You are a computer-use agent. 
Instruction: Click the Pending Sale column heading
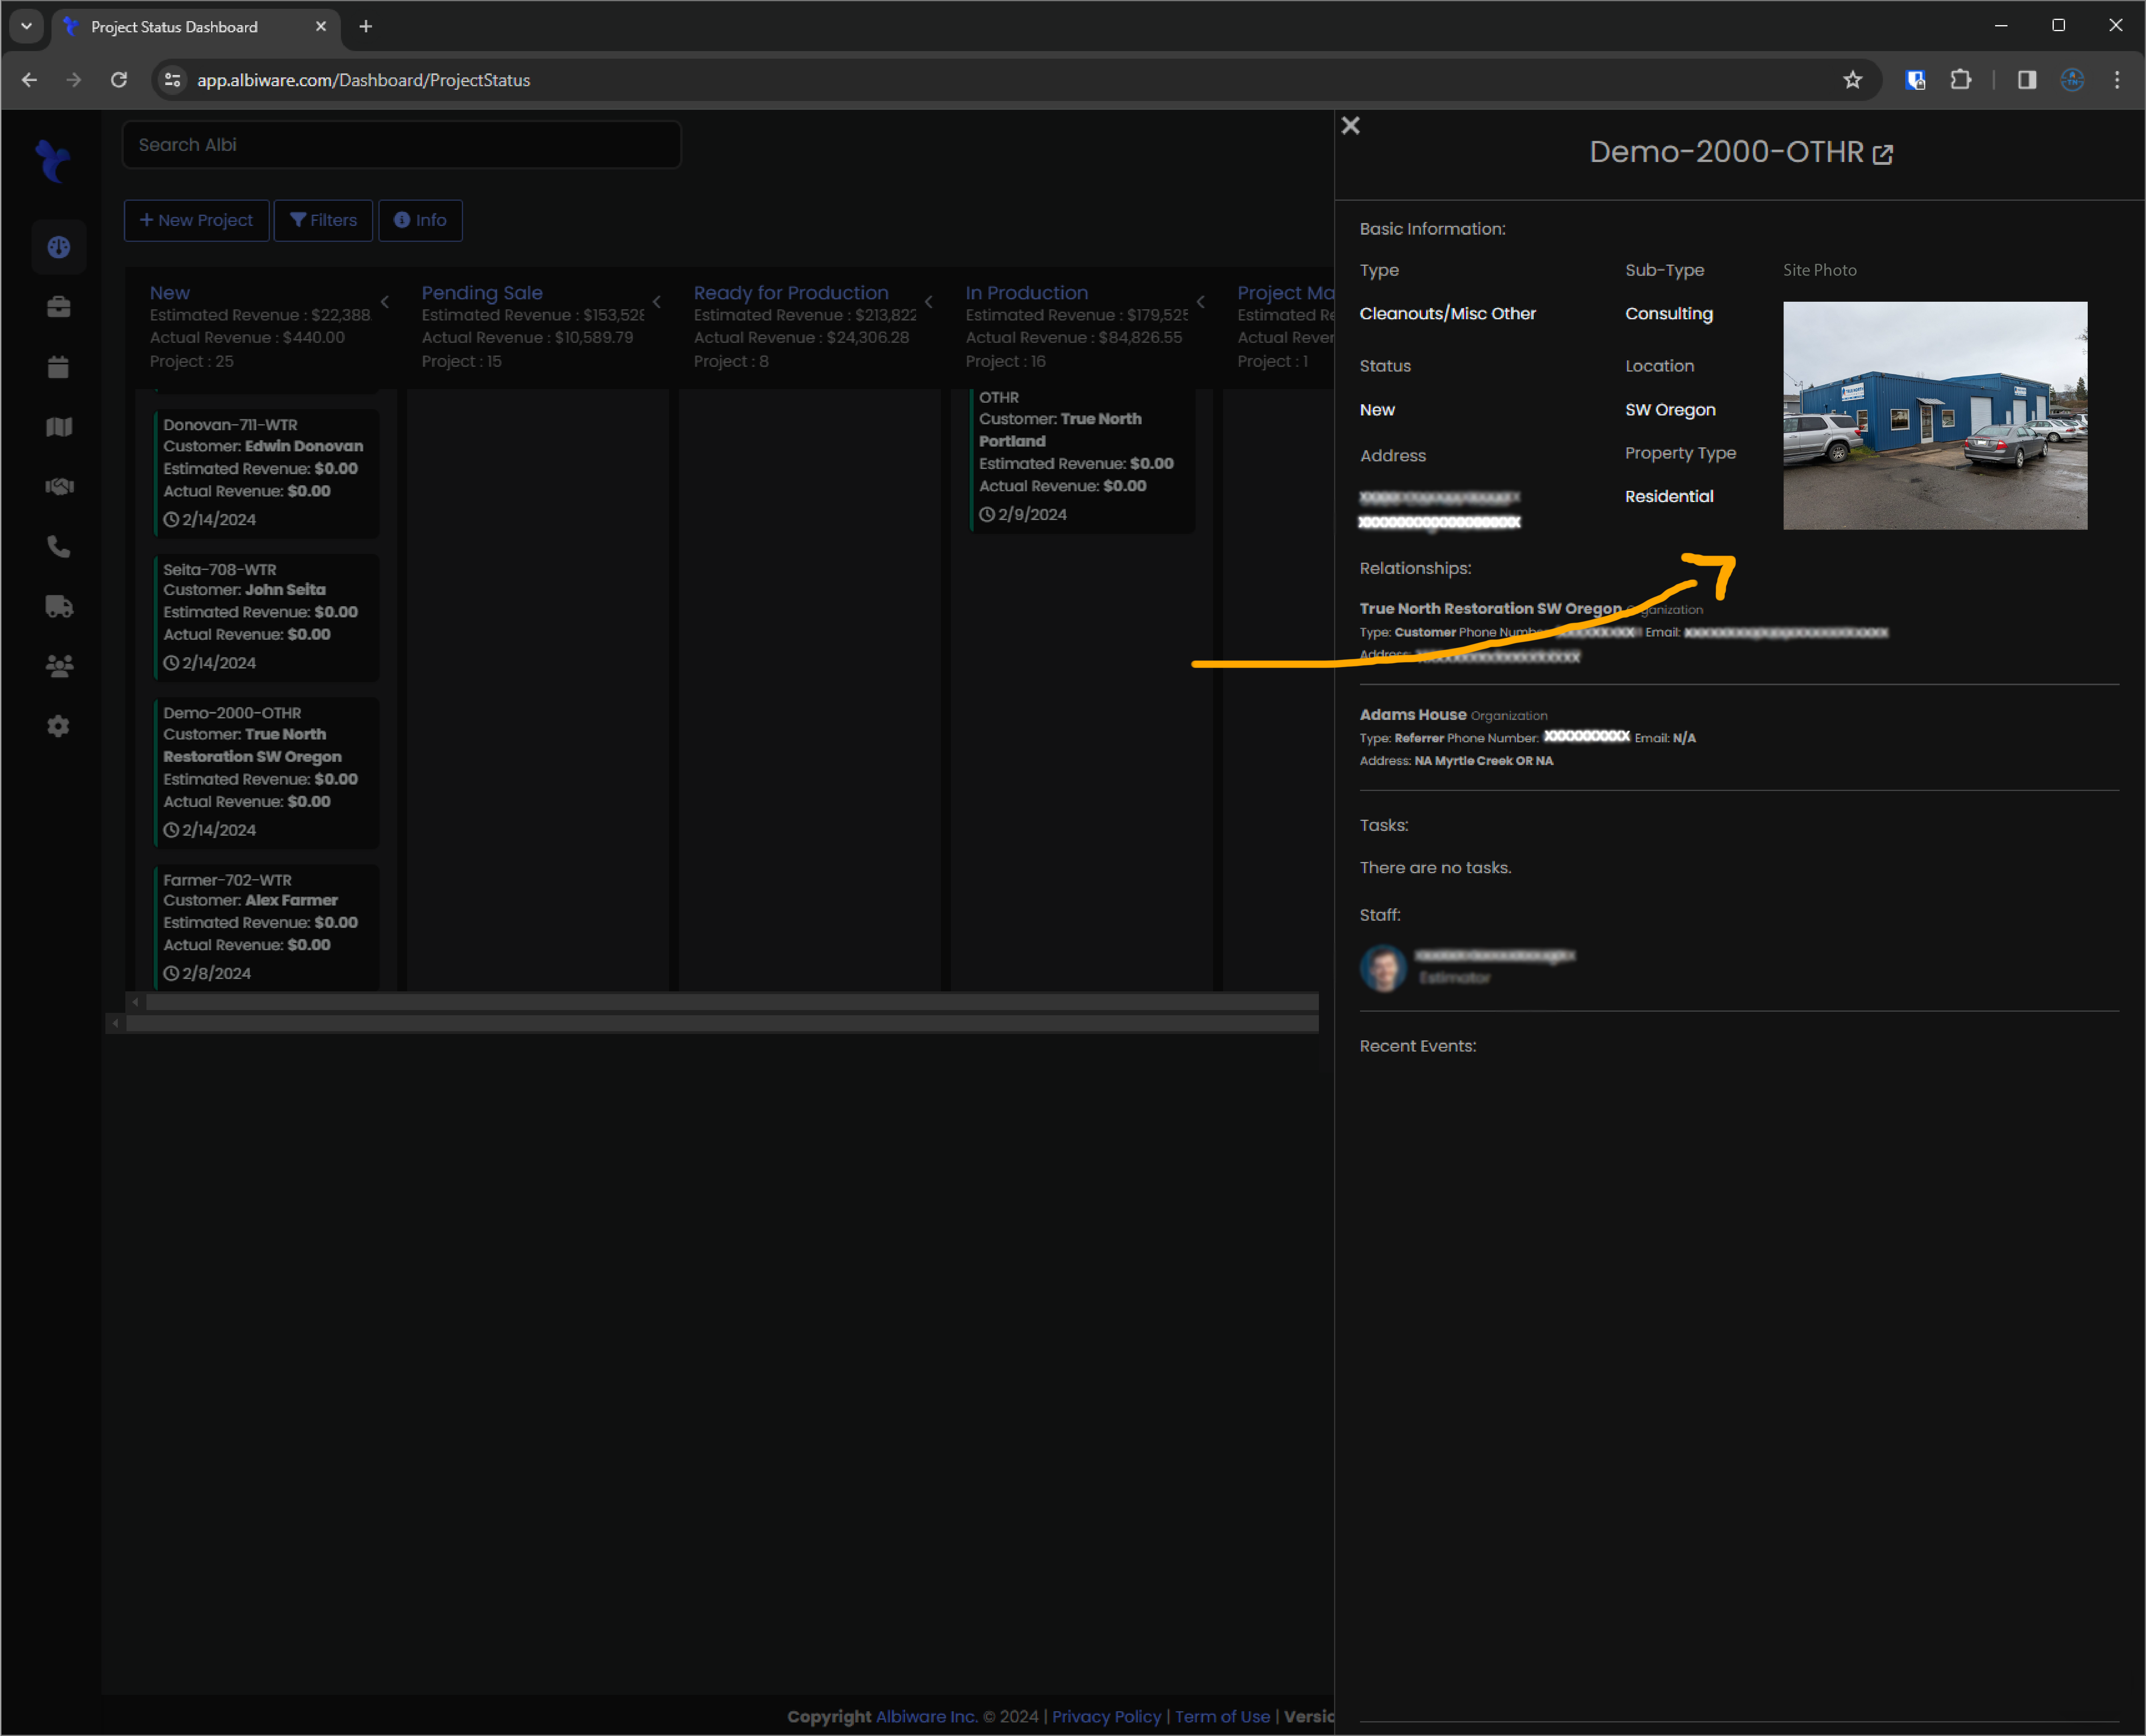pos(482,293)
